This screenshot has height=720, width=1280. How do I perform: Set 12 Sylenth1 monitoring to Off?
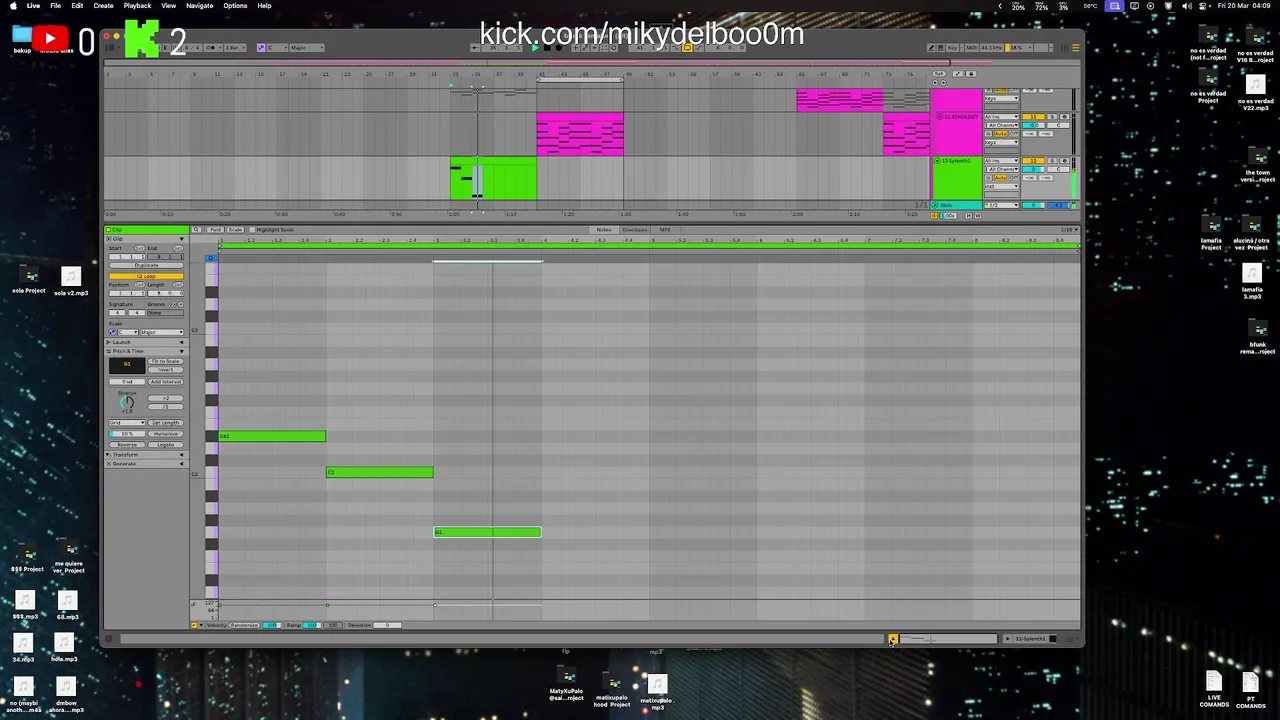[1014, 177]
